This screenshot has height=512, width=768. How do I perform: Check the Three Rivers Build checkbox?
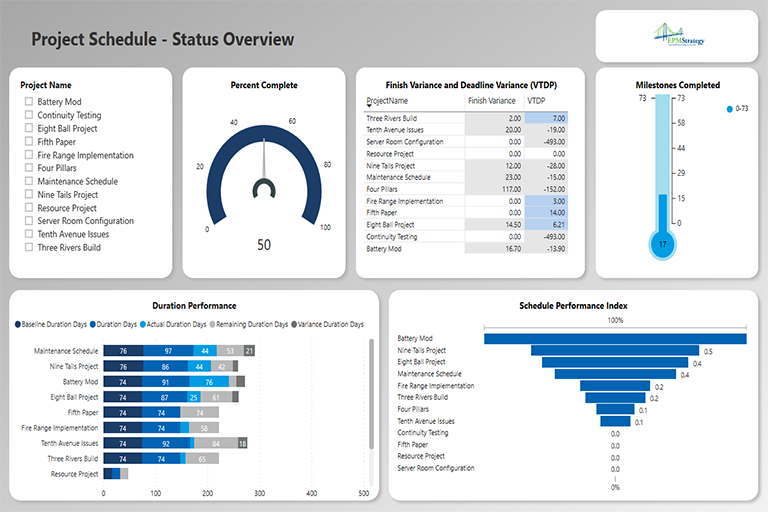[x=29, y=246]
